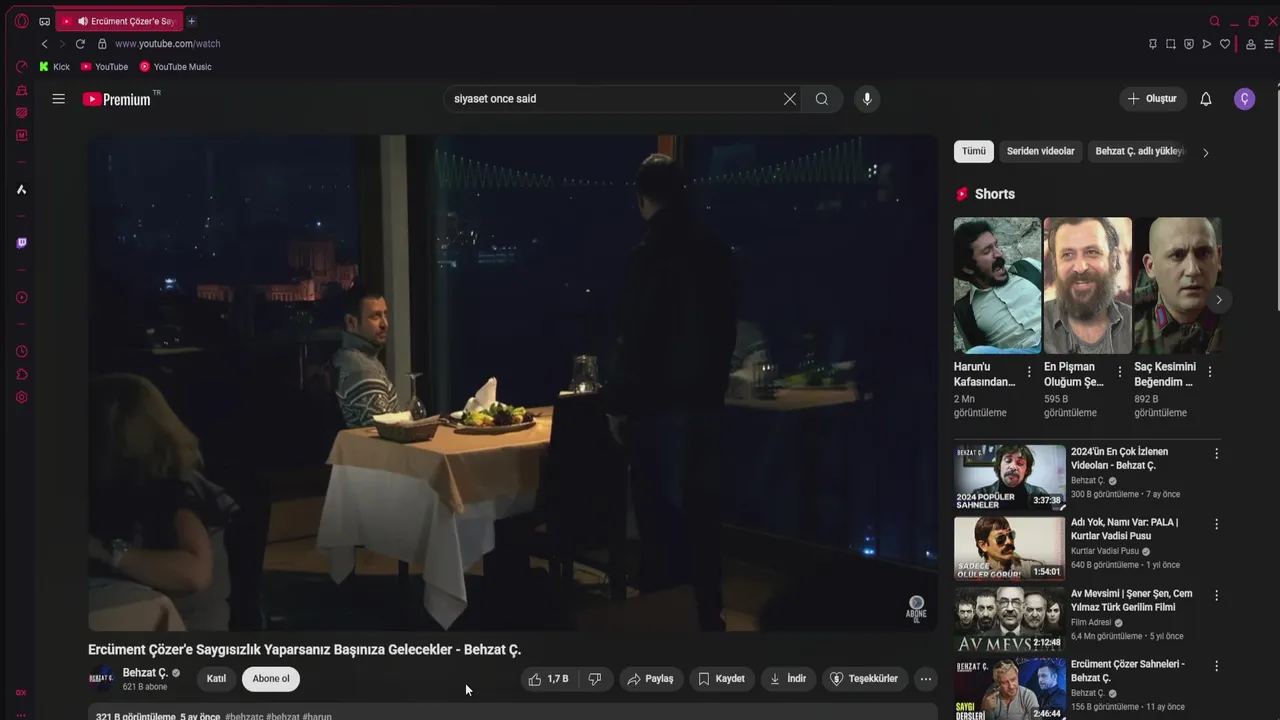Click the Katıl join button

point(216,679)
